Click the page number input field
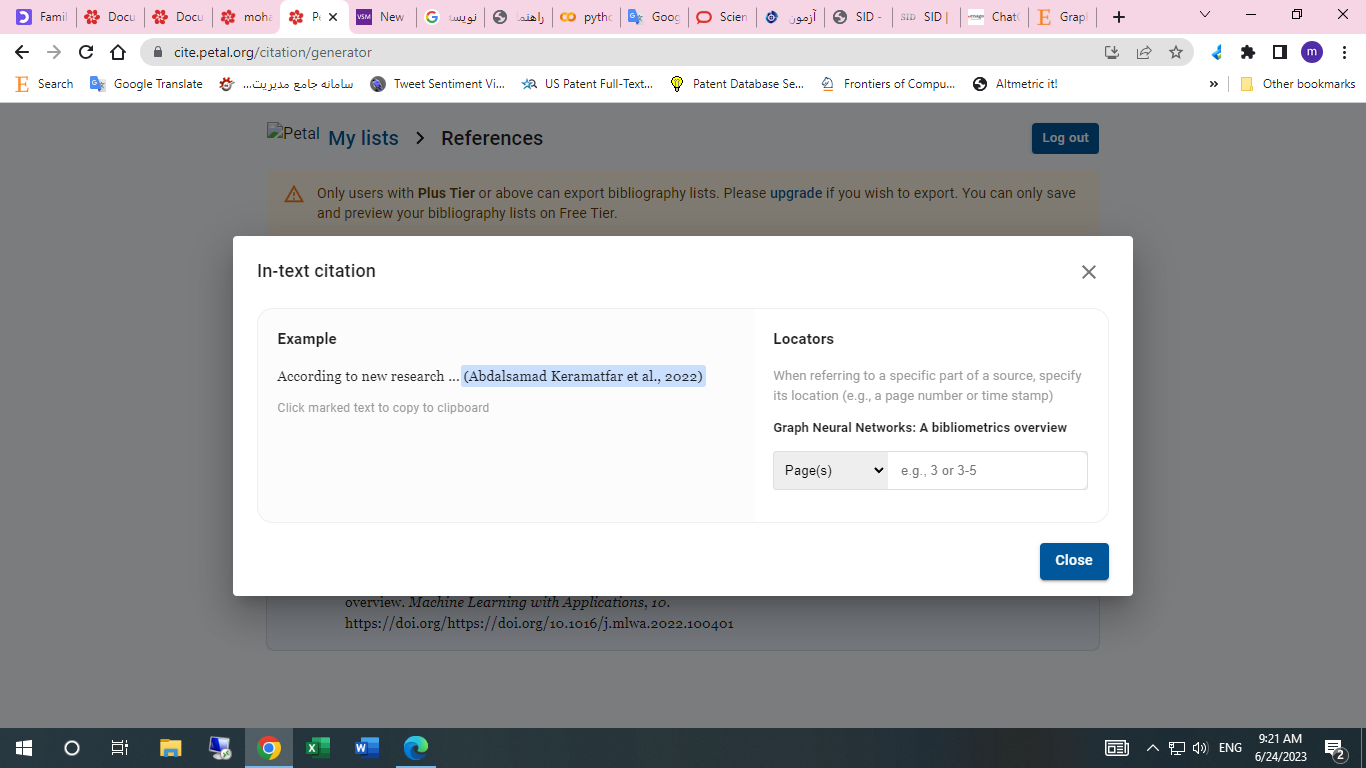 coord(987,470)
